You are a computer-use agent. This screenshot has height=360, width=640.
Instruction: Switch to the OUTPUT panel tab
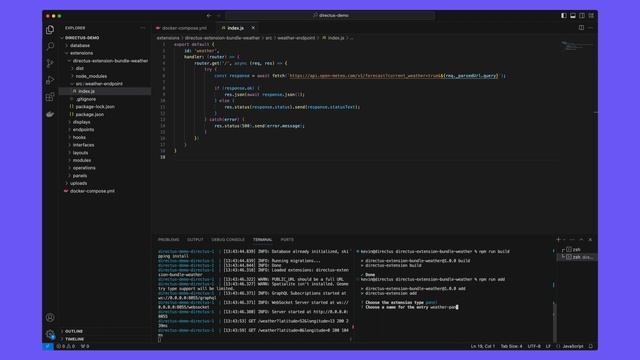195,240
